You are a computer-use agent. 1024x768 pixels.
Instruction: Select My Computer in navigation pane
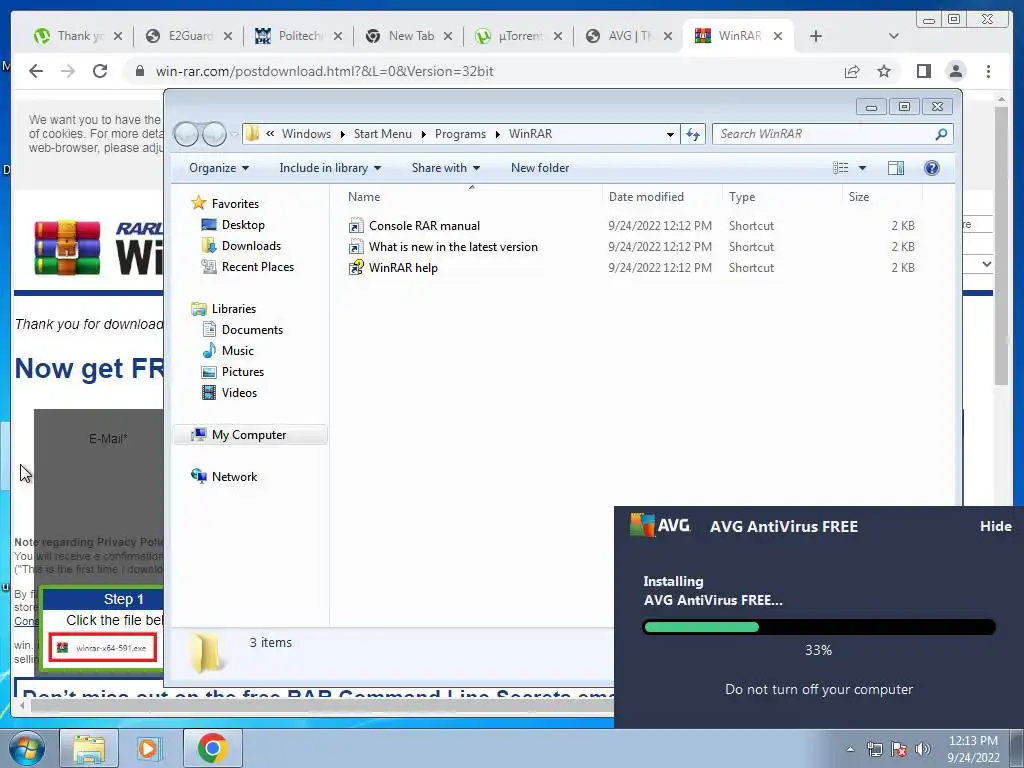click(x=250, y=435)
